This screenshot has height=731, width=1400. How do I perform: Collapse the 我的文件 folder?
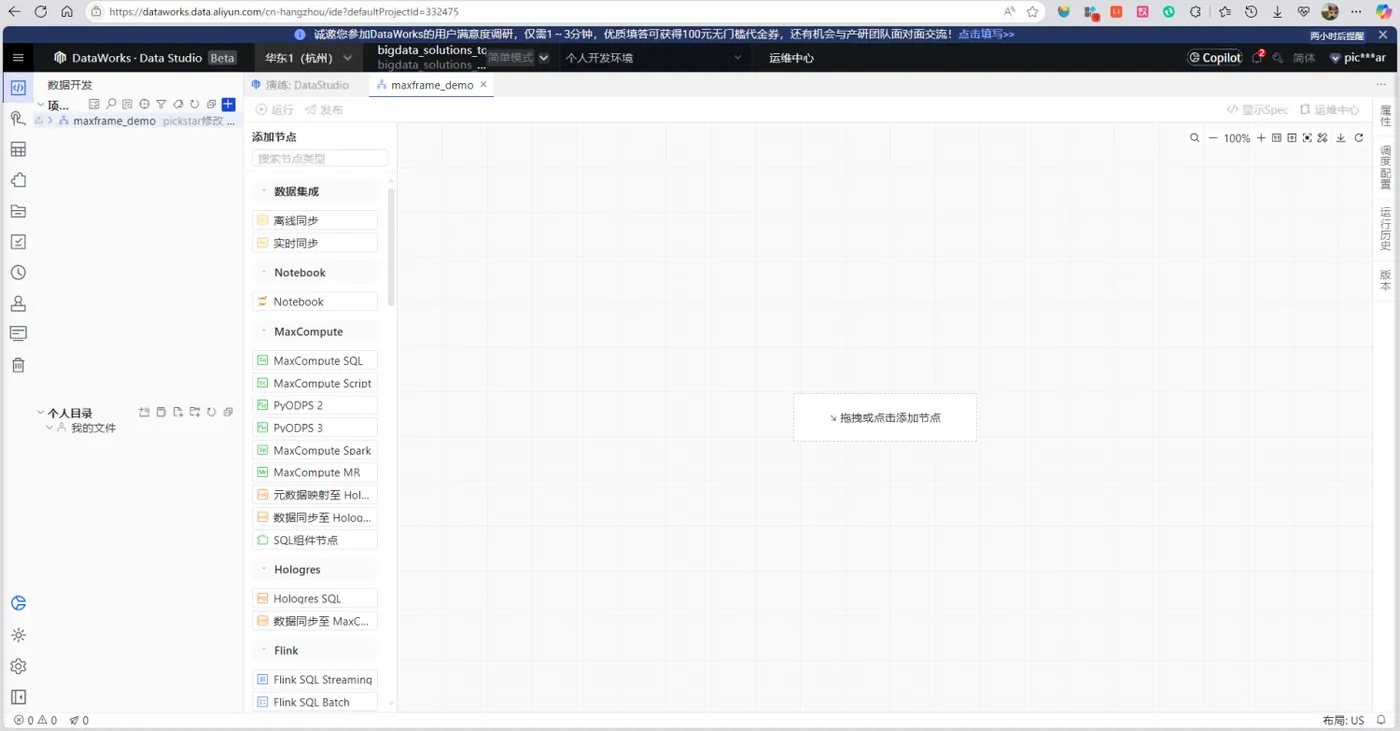(50, 428)
